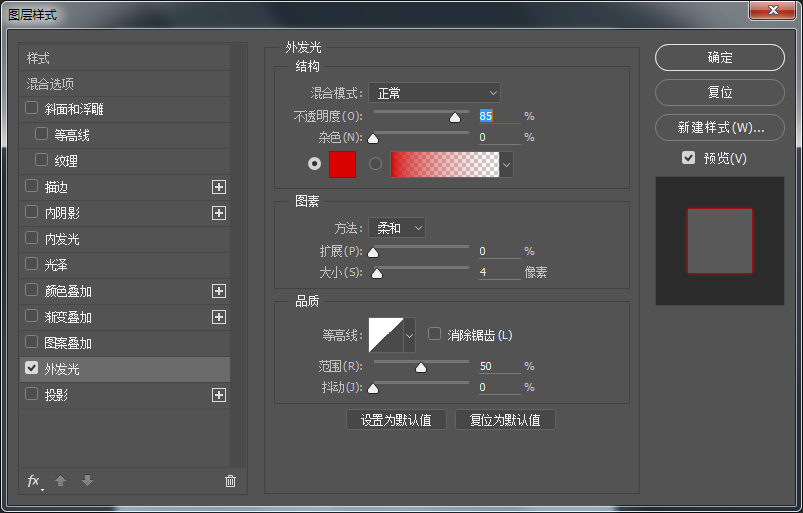
Task: Click the red glow color swatch
Action: (x=343, y=164)
